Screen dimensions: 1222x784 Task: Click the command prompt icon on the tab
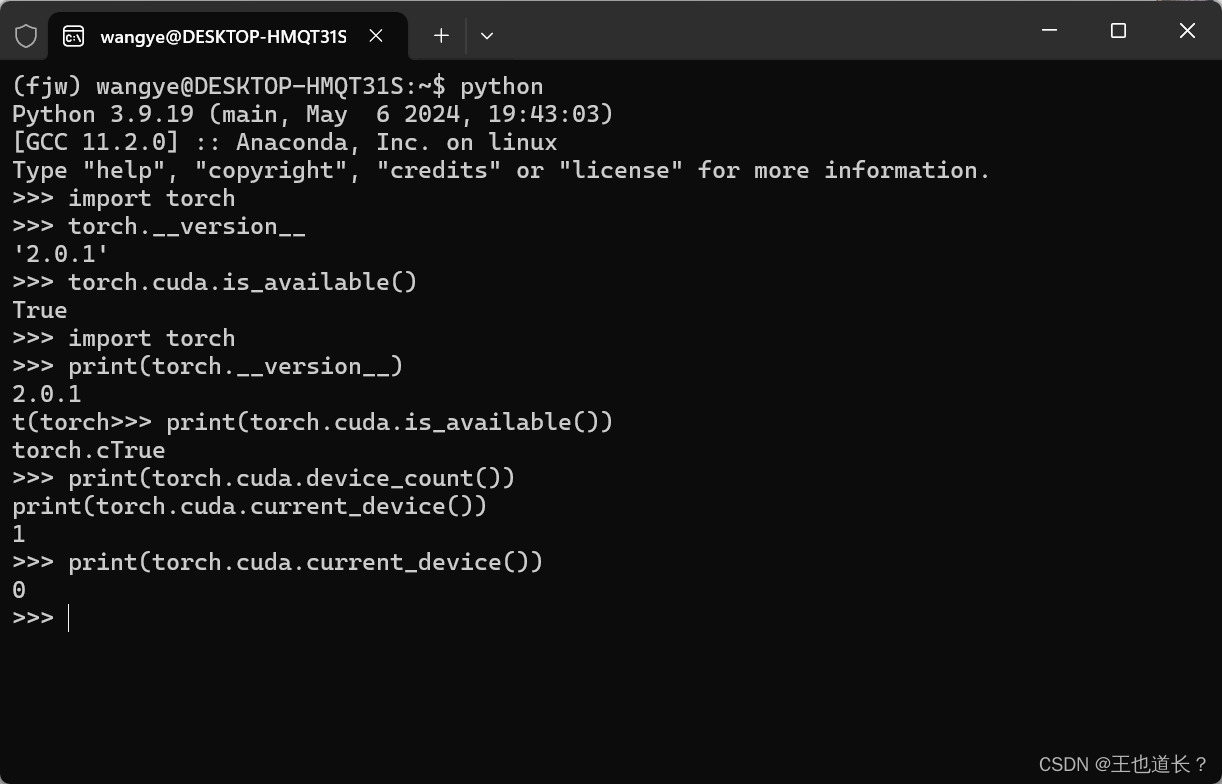point(73,35)
